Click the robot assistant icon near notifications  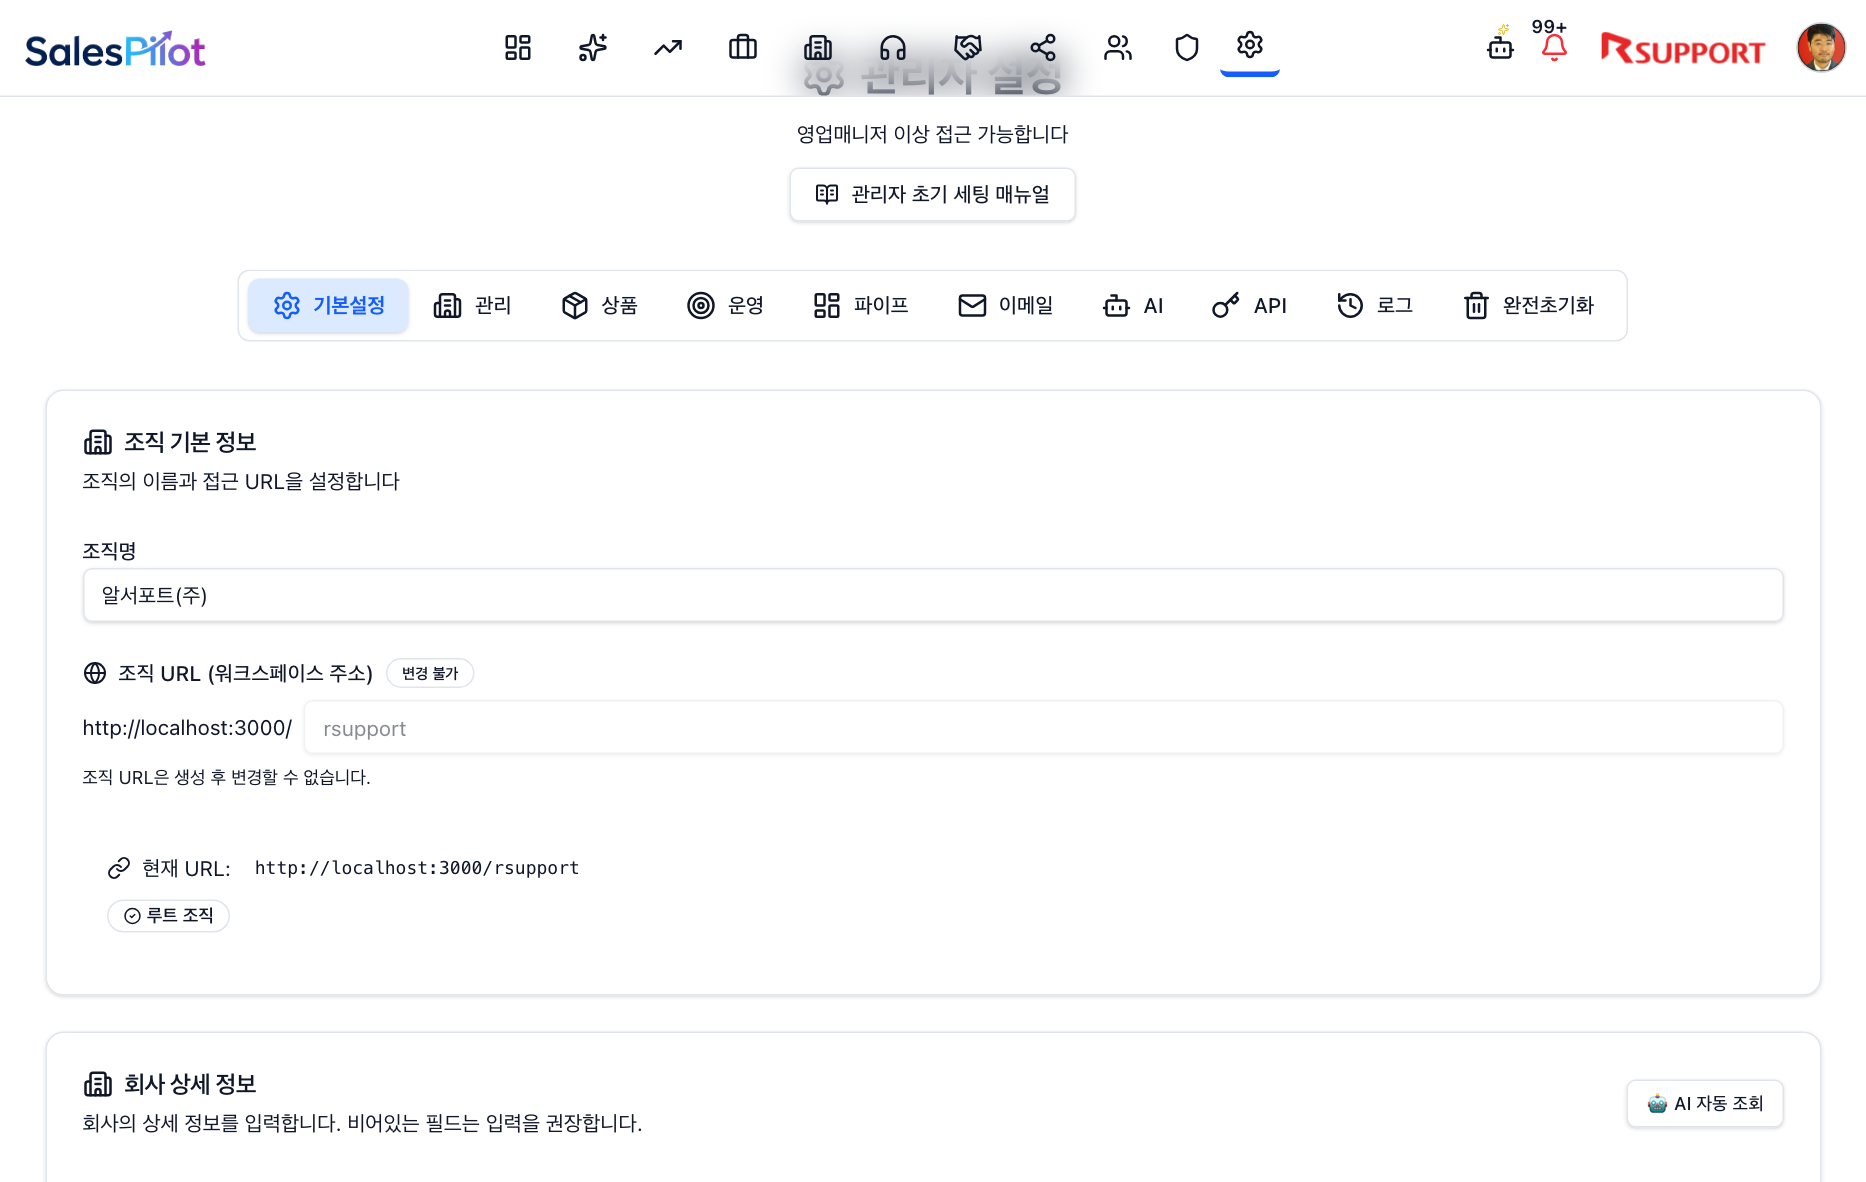(1500, 46)
